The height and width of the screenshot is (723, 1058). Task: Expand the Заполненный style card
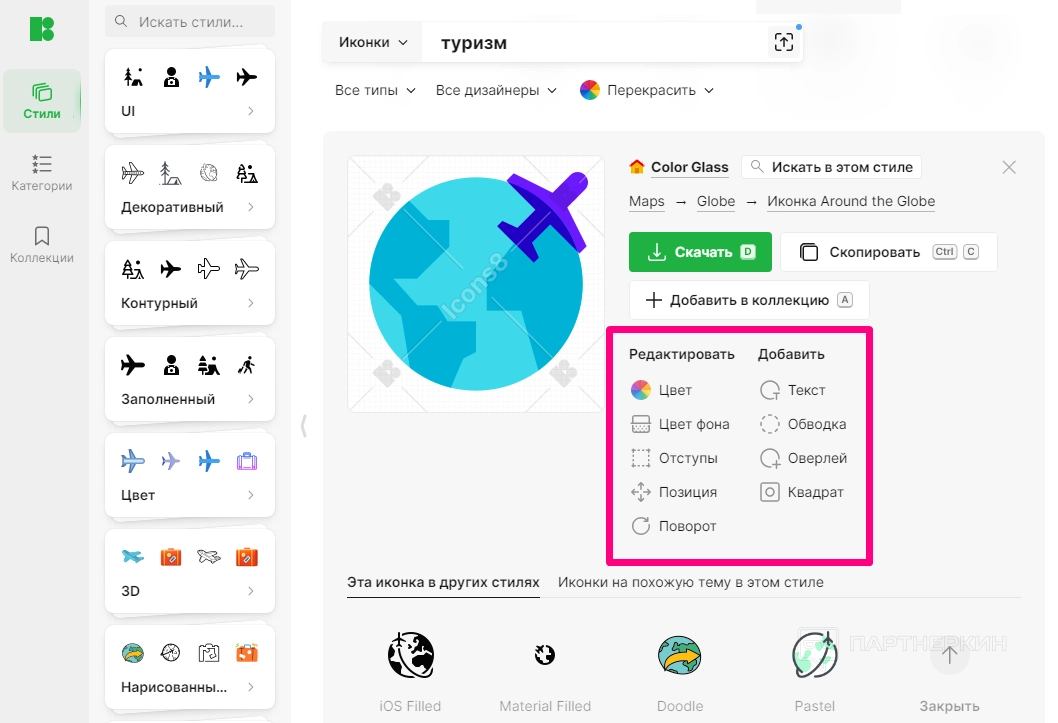coord(251,399)
